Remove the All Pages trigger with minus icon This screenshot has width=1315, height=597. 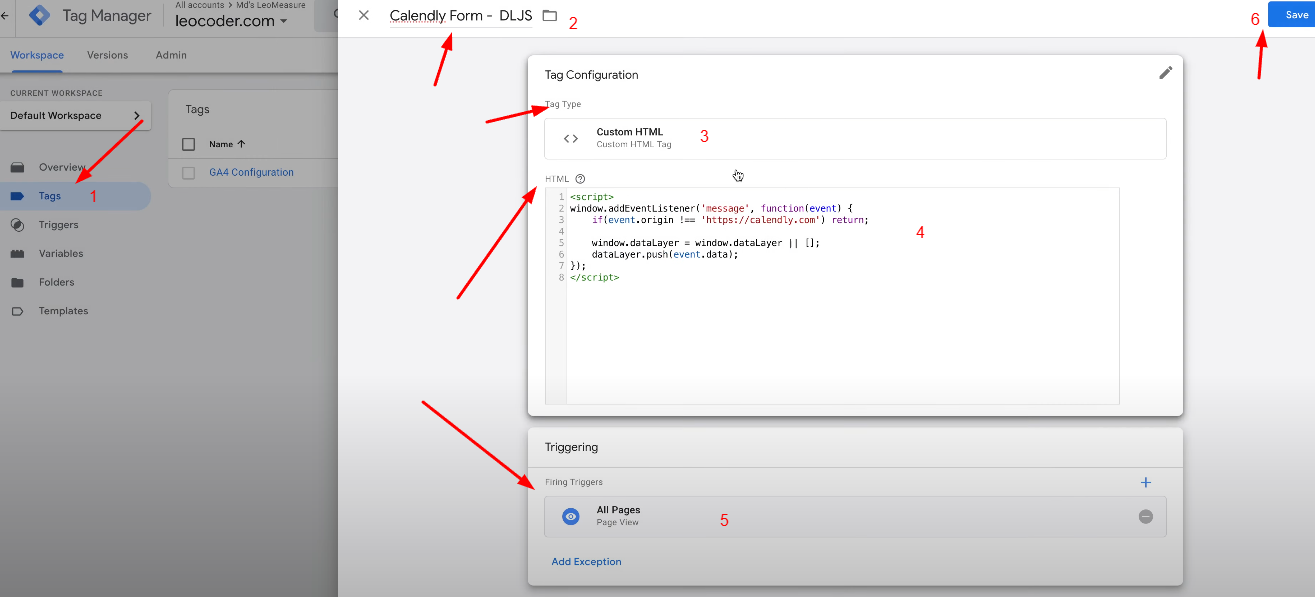click(x=1146, y=516)
